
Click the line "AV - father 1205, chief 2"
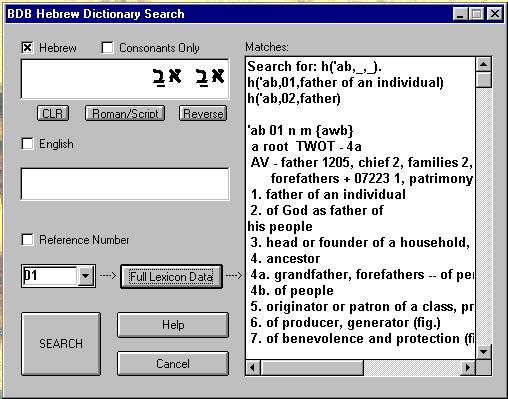[x=325, y=162]
